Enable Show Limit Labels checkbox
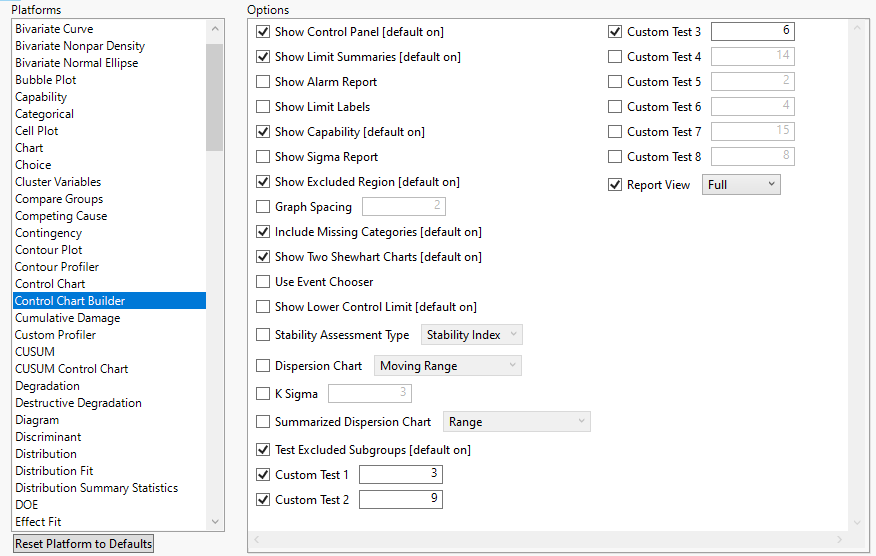 point(263,107)
